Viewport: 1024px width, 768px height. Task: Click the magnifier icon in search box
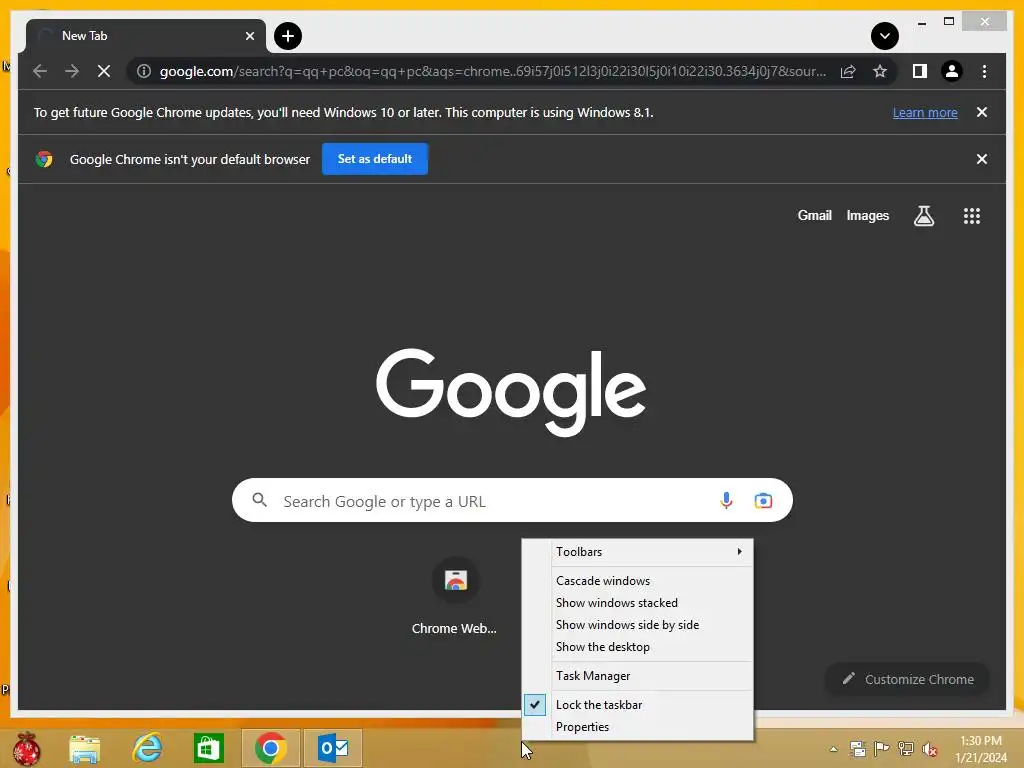(x=259, y=500)
